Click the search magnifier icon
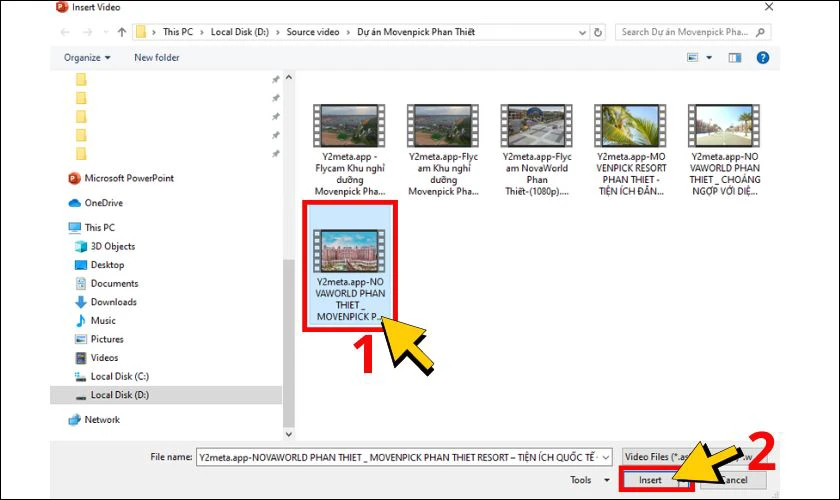This screenshot has width=840, height=500. click(760, 32)
